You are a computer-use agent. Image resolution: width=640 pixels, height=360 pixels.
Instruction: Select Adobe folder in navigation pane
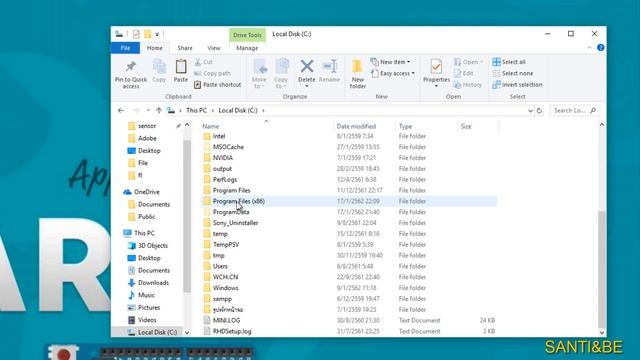pyautogui.click(x=147, y=138)
